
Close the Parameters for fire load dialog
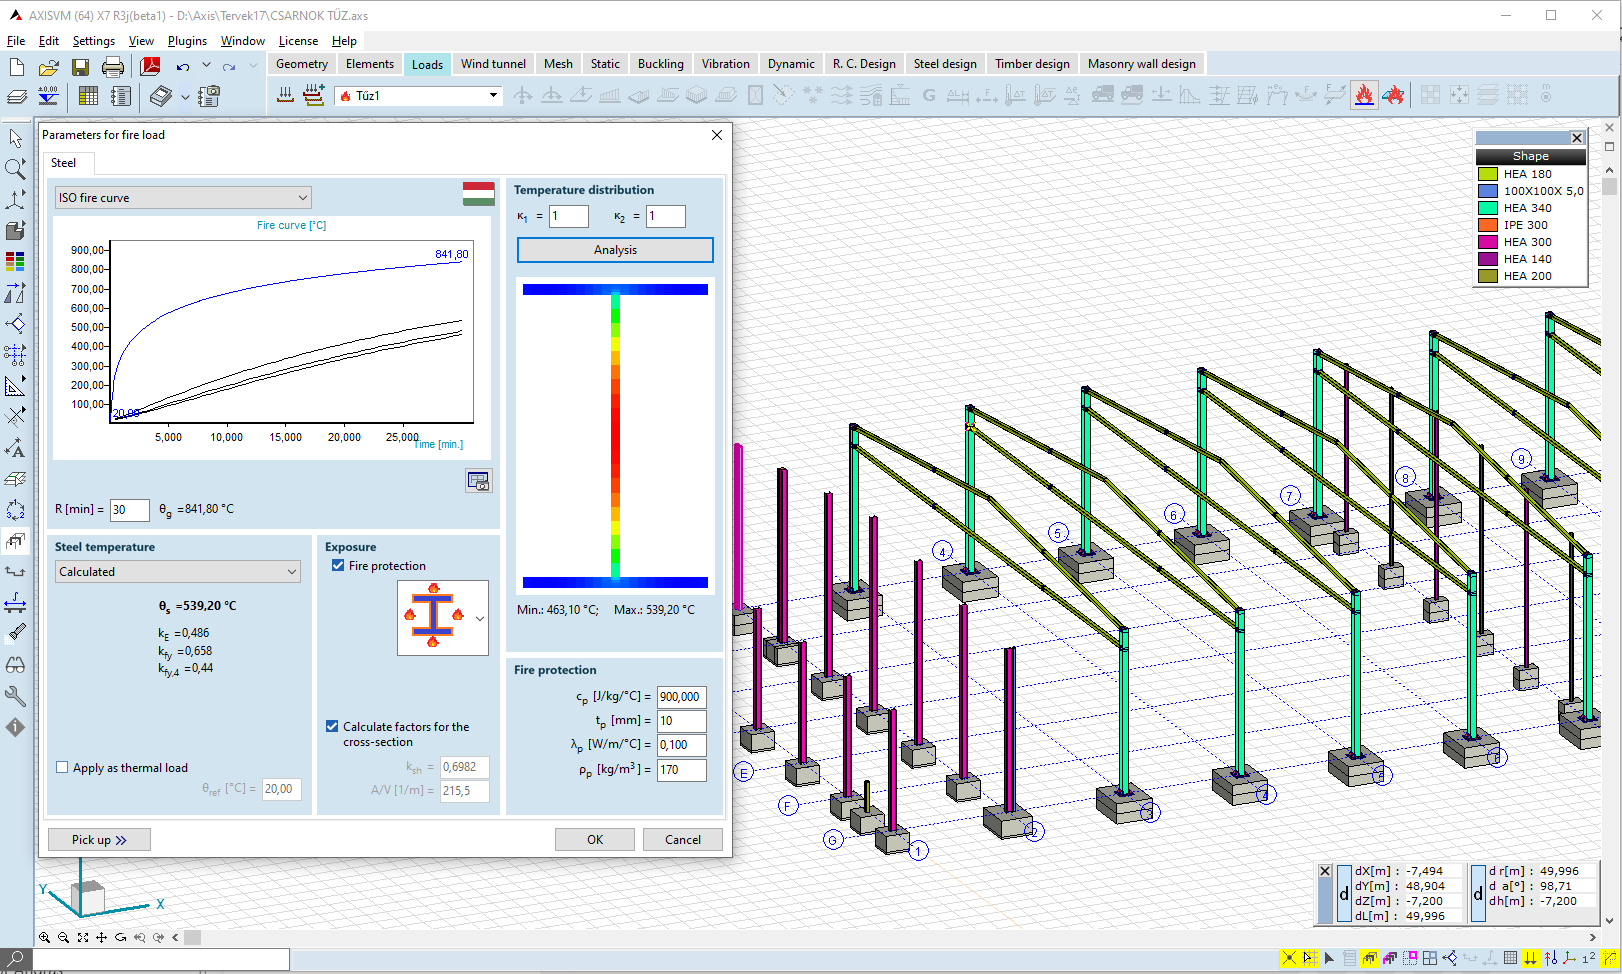[x=717, y=135]
